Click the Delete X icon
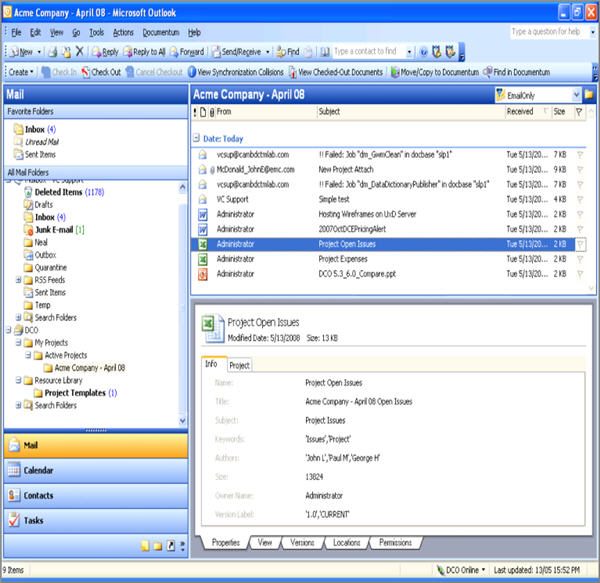Screen dimensions: 600x583 point(79,51)
